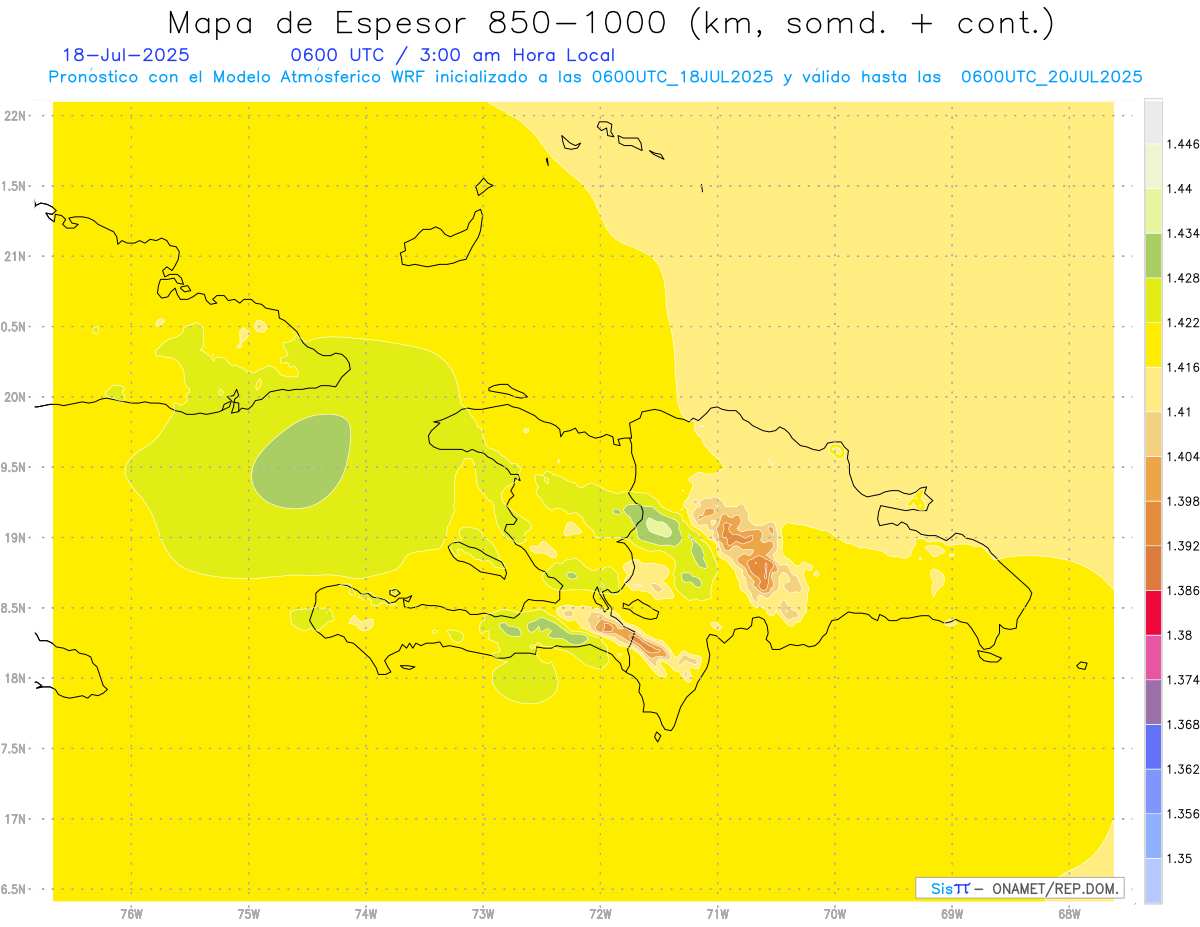Screen dimensions: 1200x927
Task: Click the date label "18-Jul-2025"
Action: pos(126,56)
